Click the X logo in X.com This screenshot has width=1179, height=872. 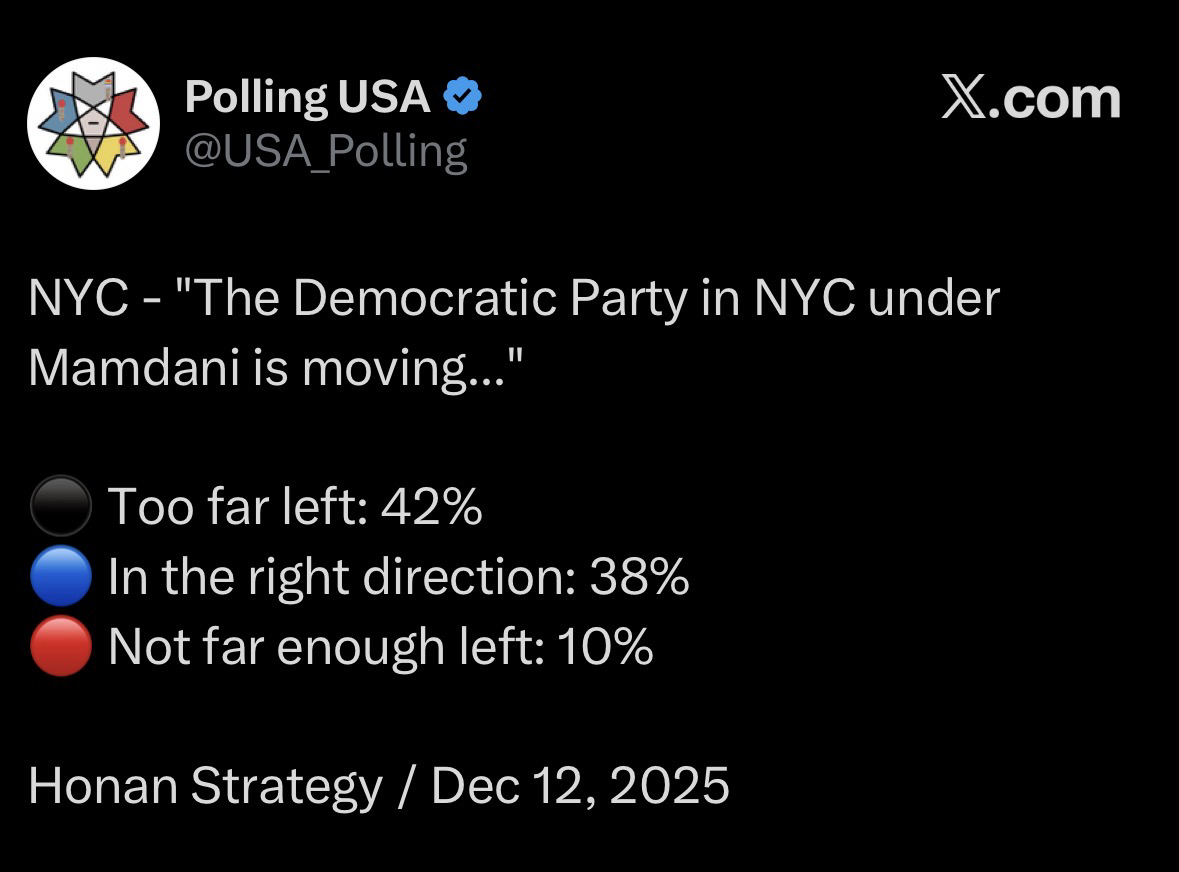tap(964, 98)
